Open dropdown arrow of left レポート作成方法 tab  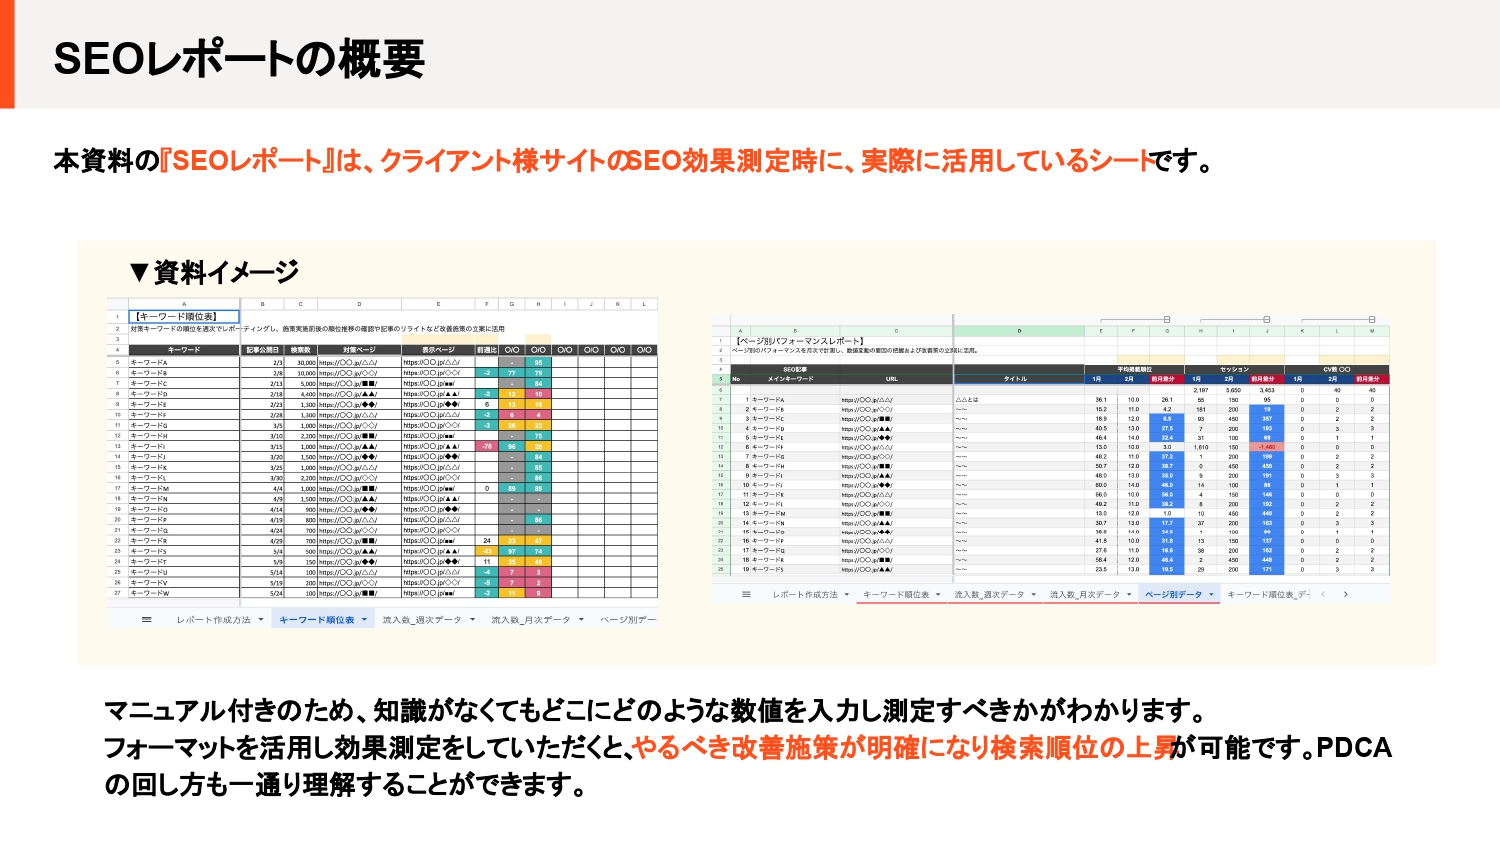pyautogui.click(x=261, y=620)
